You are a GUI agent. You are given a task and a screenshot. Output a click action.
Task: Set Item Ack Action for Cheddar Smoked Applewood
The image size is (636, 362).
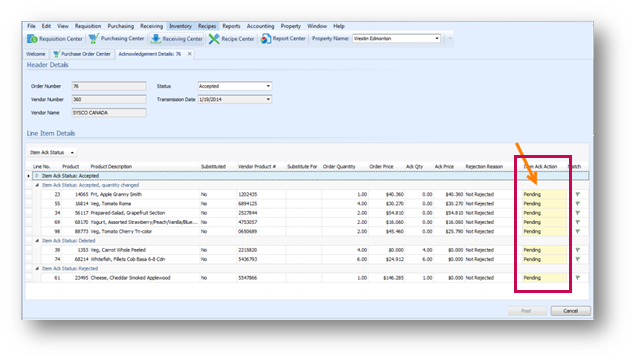click(544, 278)
